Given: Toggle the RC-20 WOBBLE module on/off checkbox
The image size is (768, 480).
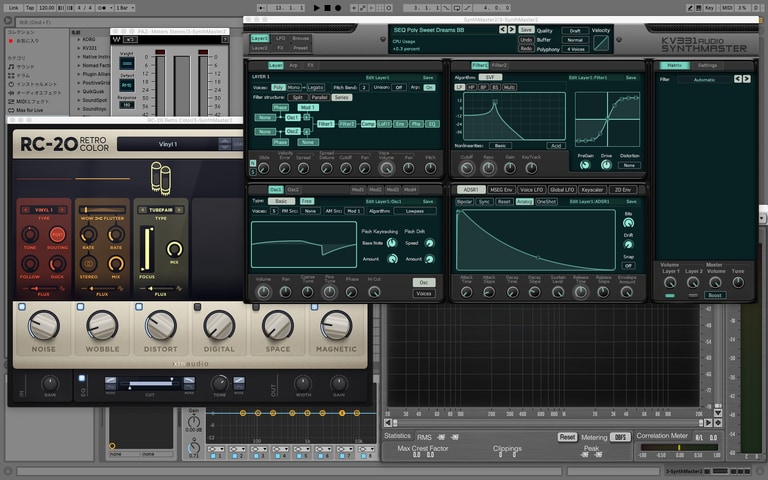Looking at the screenshot, I should (x=80, y=307).
